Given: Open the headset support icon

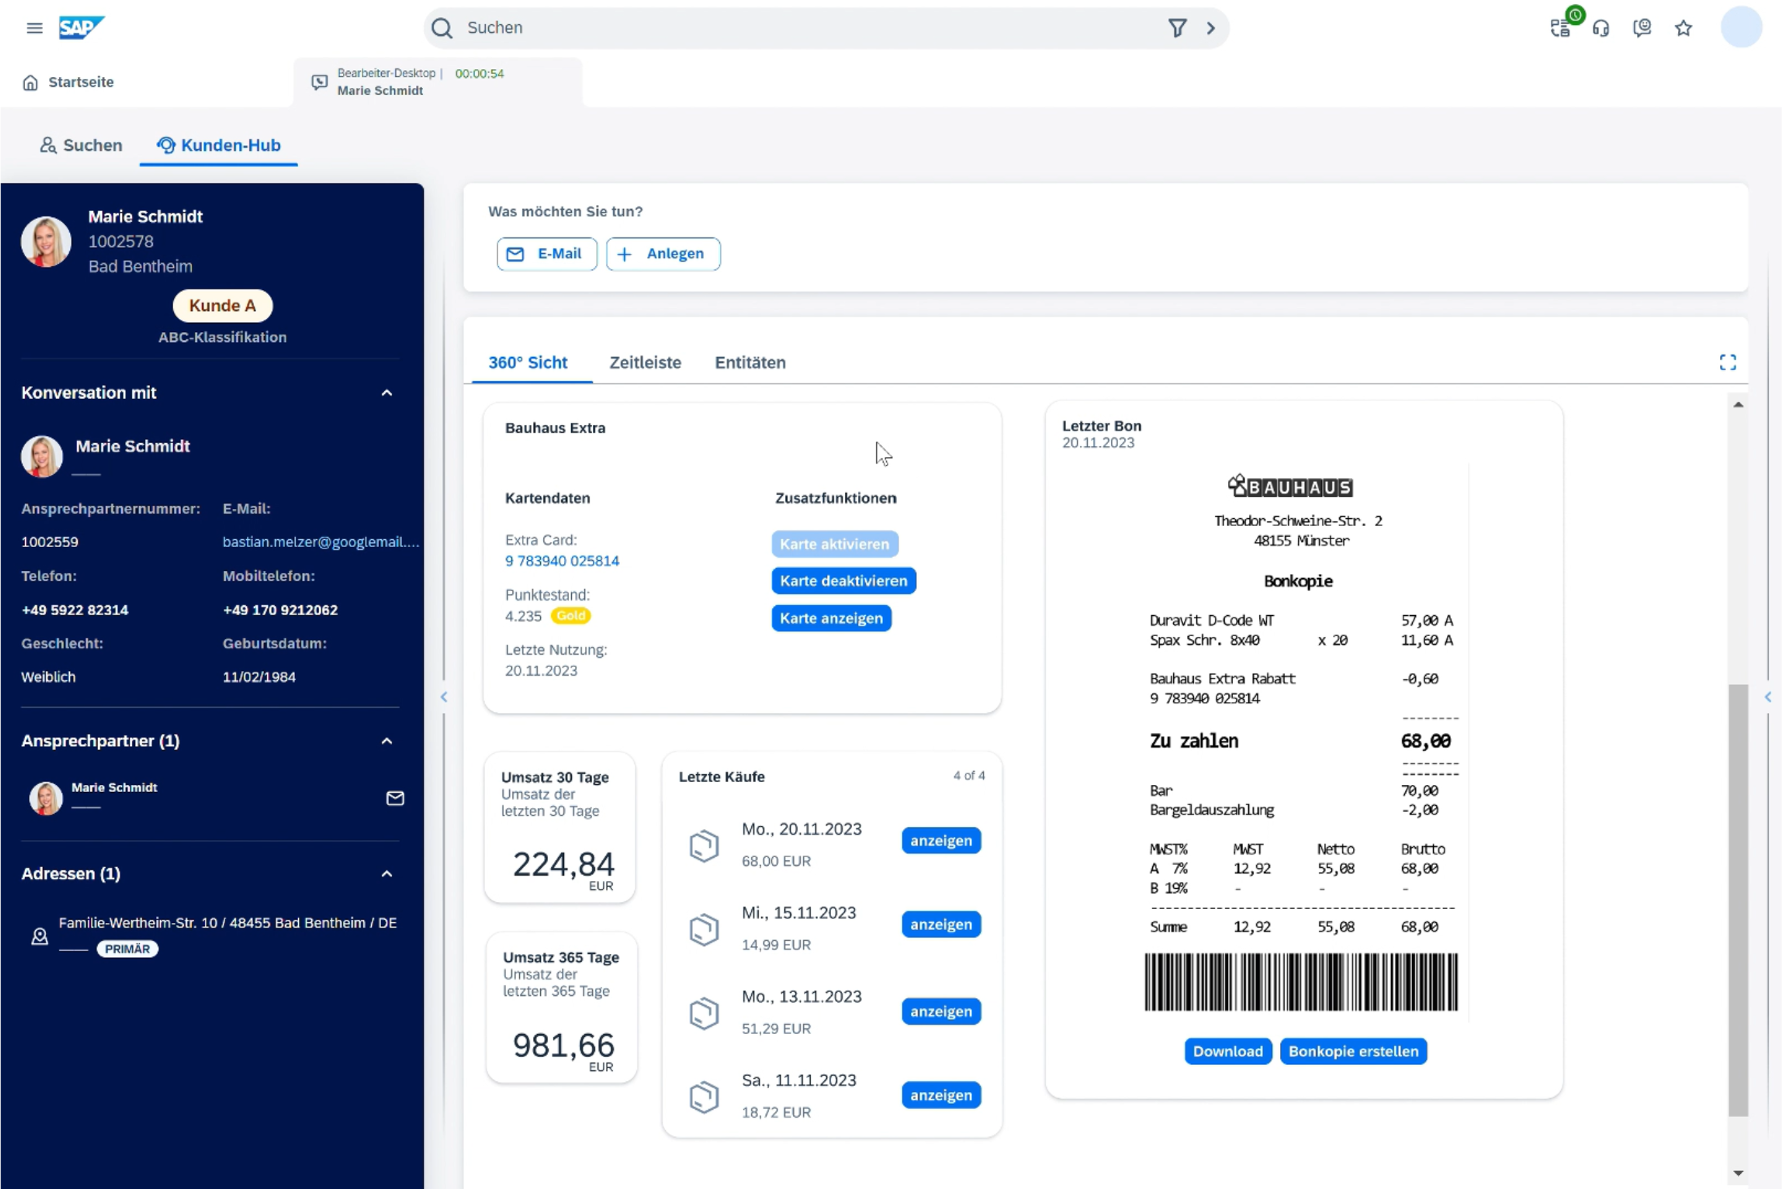Looking at the screenshot, I should coord(1601,28).
